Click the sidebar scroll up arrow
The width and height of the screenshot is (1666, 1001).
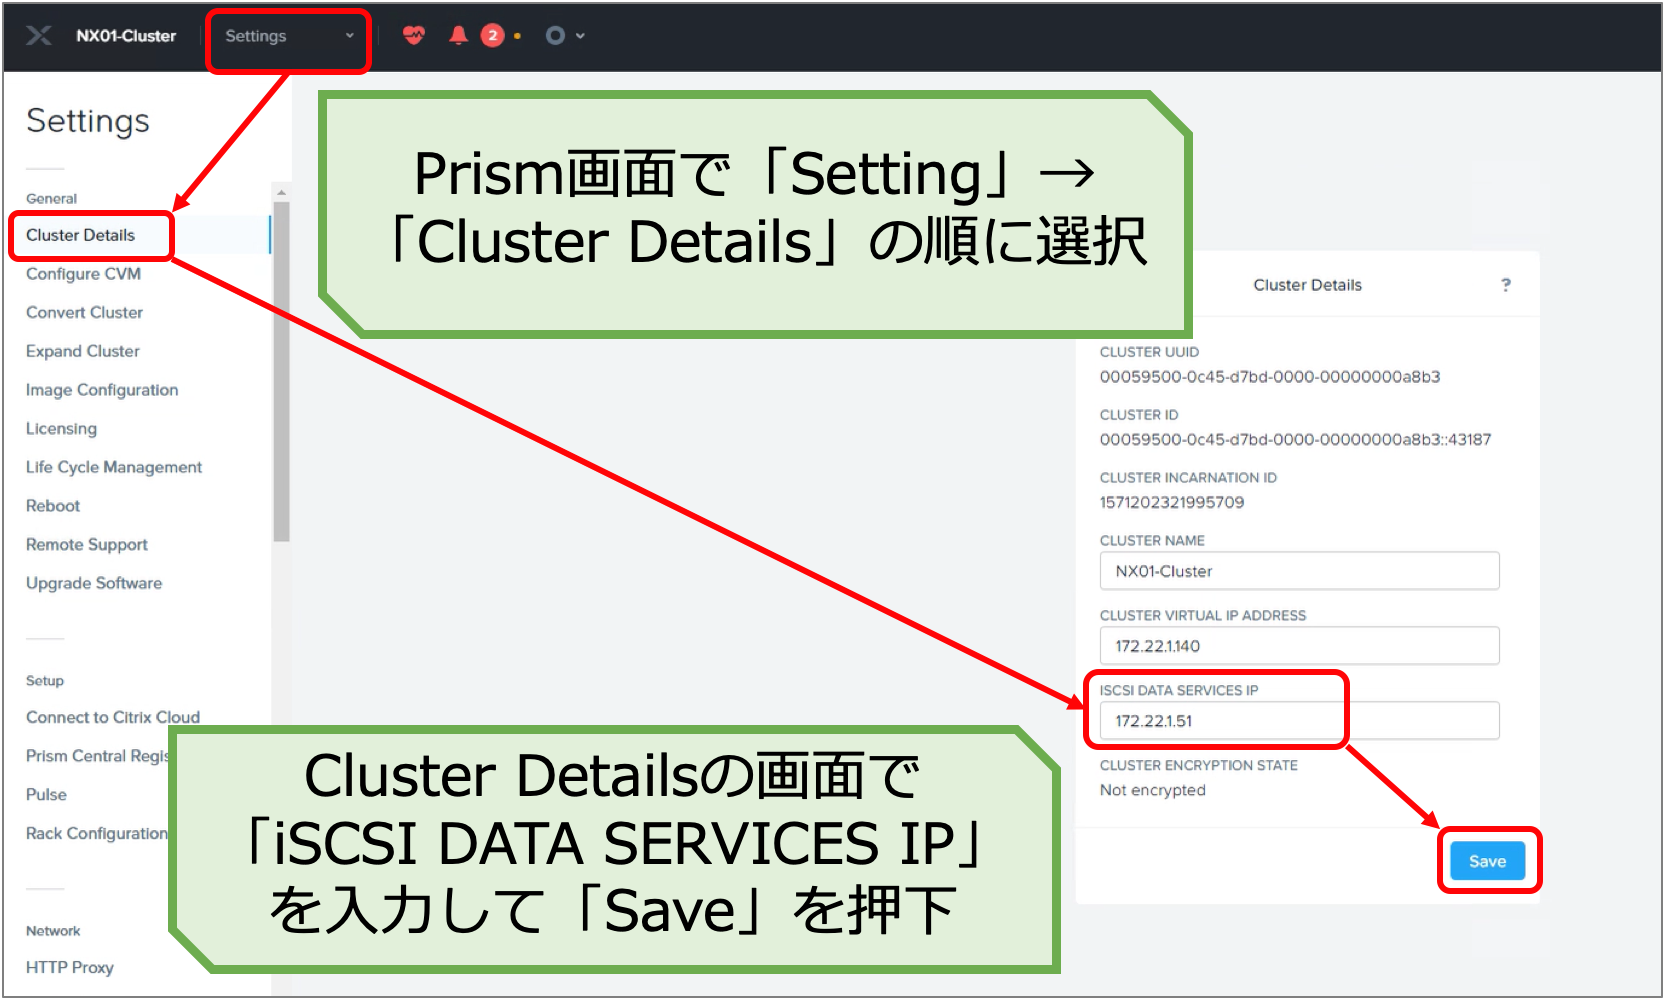pyautogui.click(x=281, y=192)
